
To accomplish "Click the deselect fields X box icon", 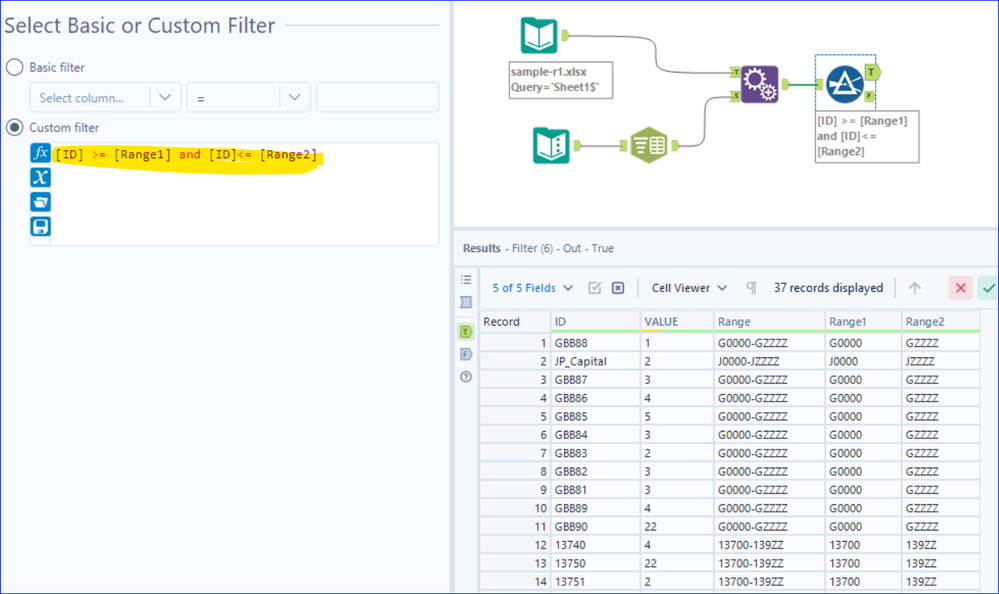I will (x=618, y=288).
